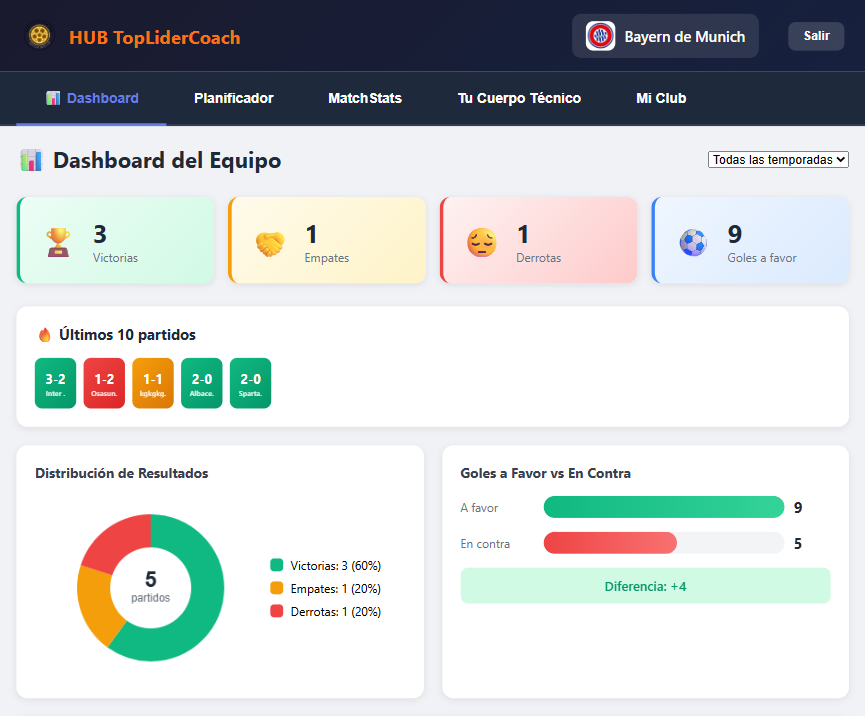
Task: Click the green A favor progress bar
Action: coord(663,507)
